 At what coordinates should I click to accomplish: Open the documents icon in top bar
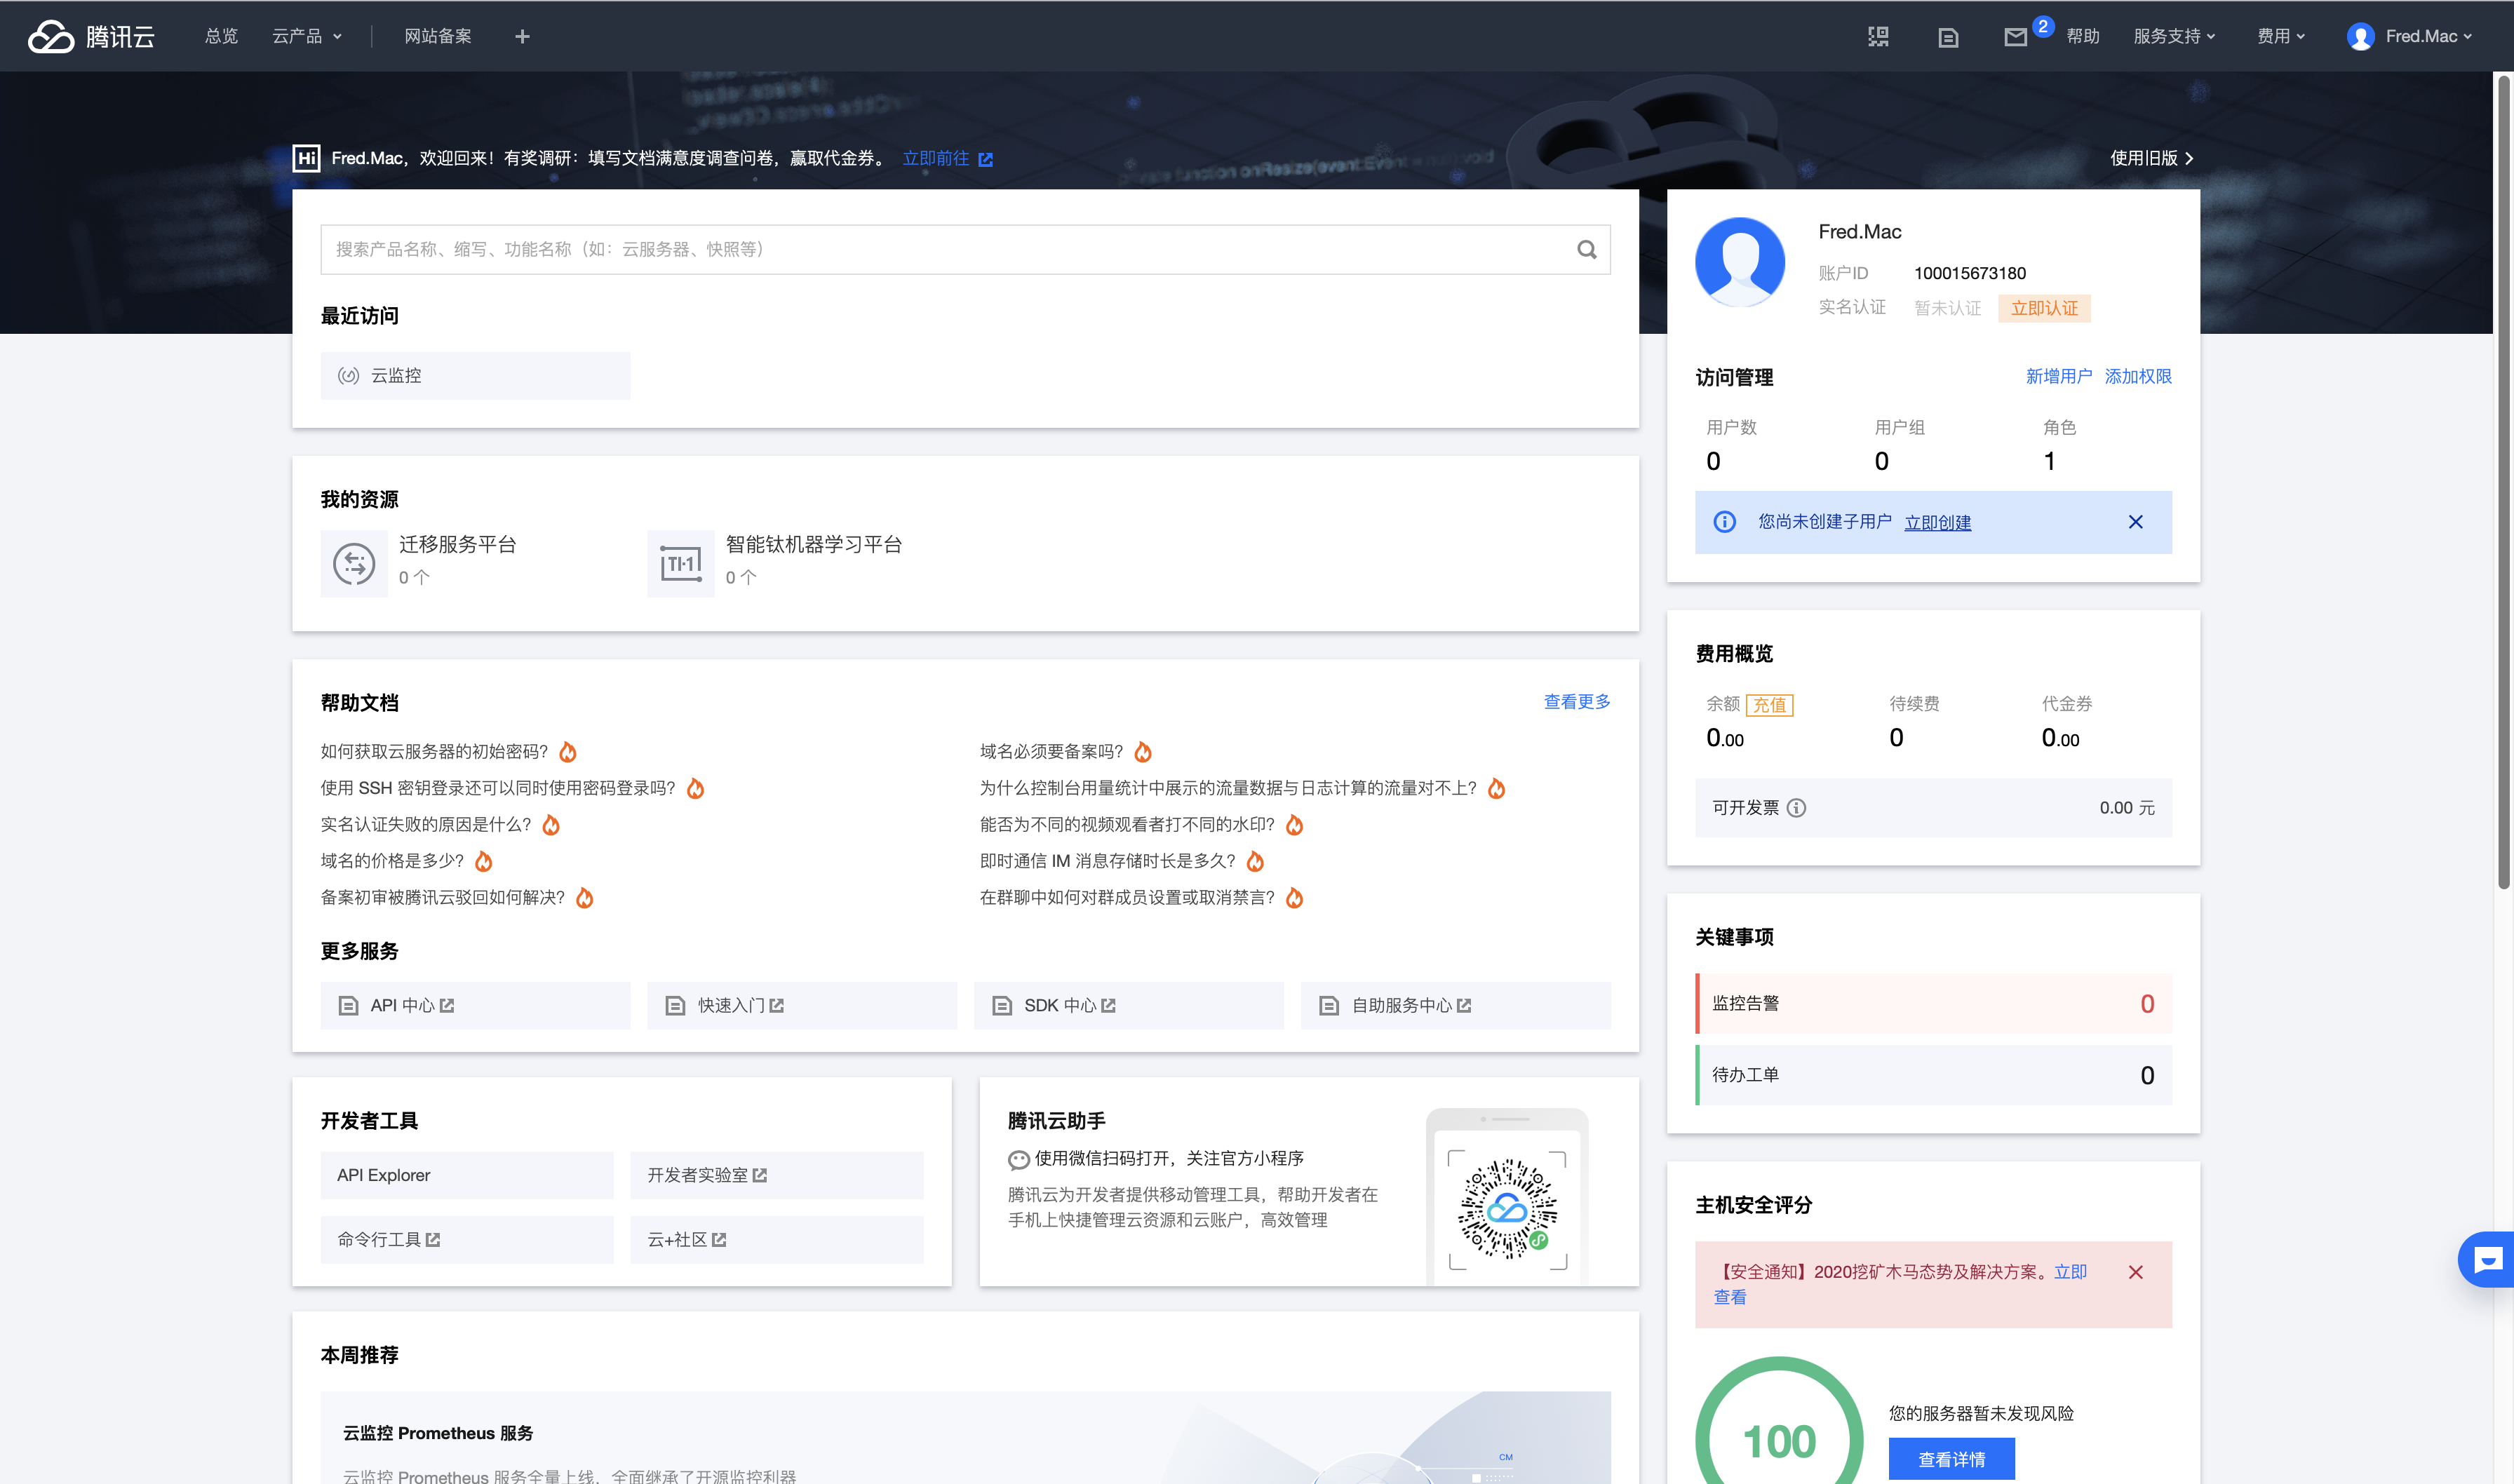tap(1947, 37)
